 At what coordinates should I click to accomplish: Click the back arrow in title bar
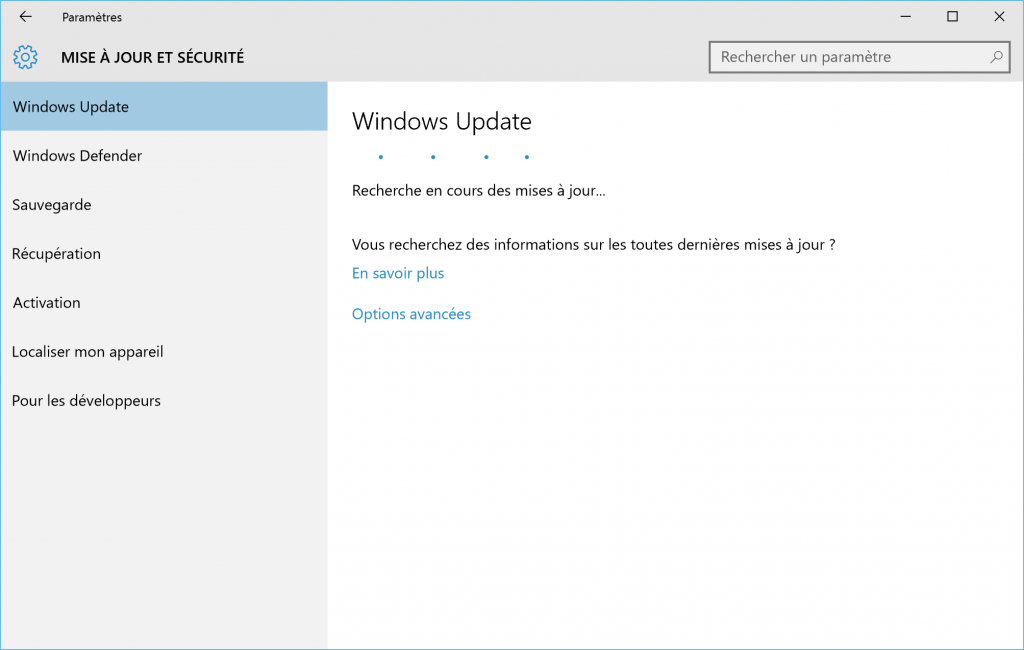(25, 17)
